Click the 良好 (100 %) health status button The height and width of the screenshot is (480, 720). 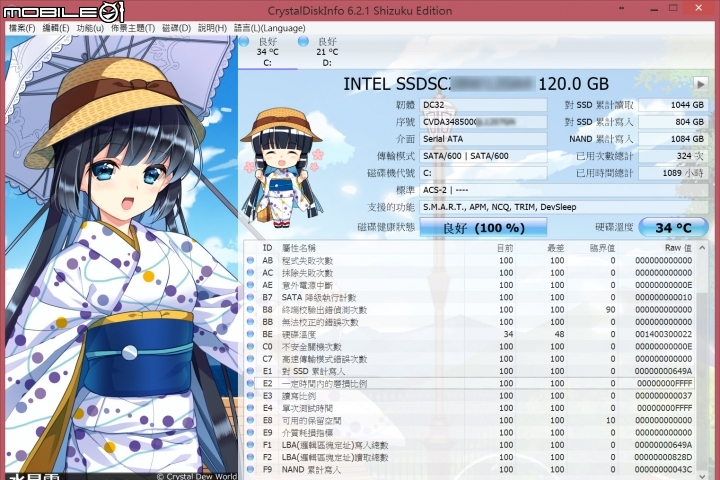click(x=483, y=227)
